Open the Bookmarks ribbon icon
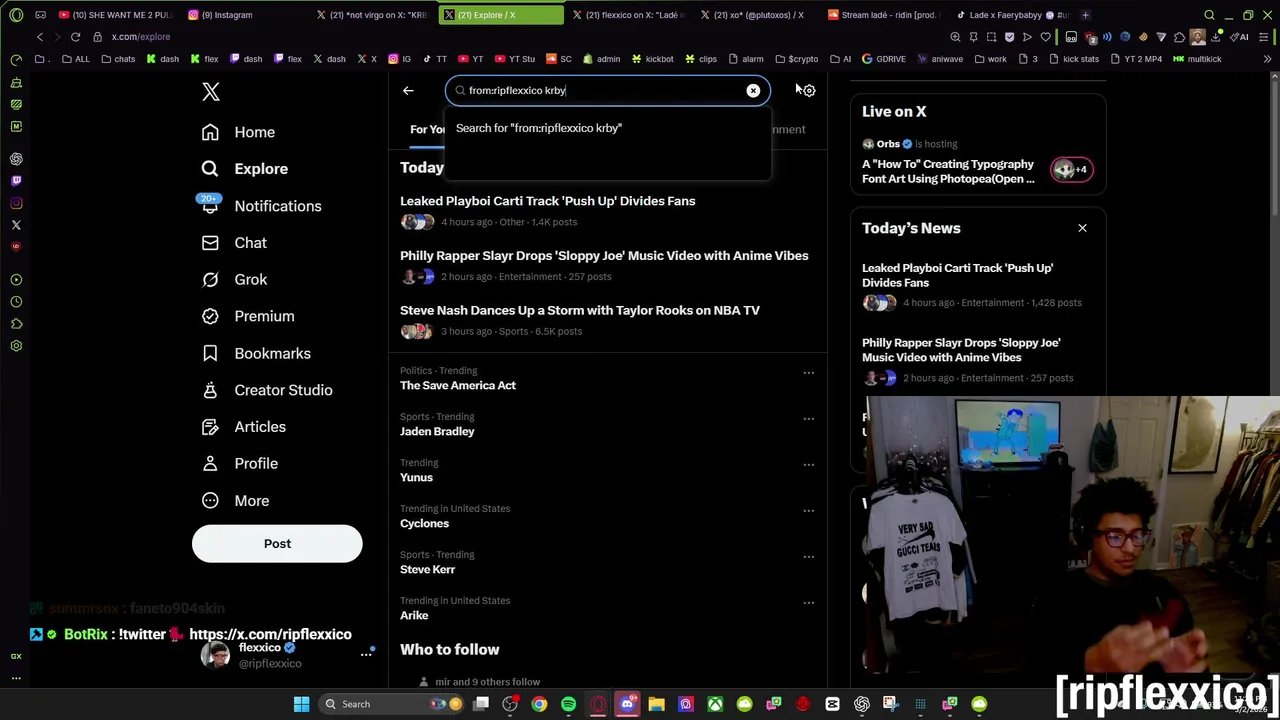 (x=210, y=353)
